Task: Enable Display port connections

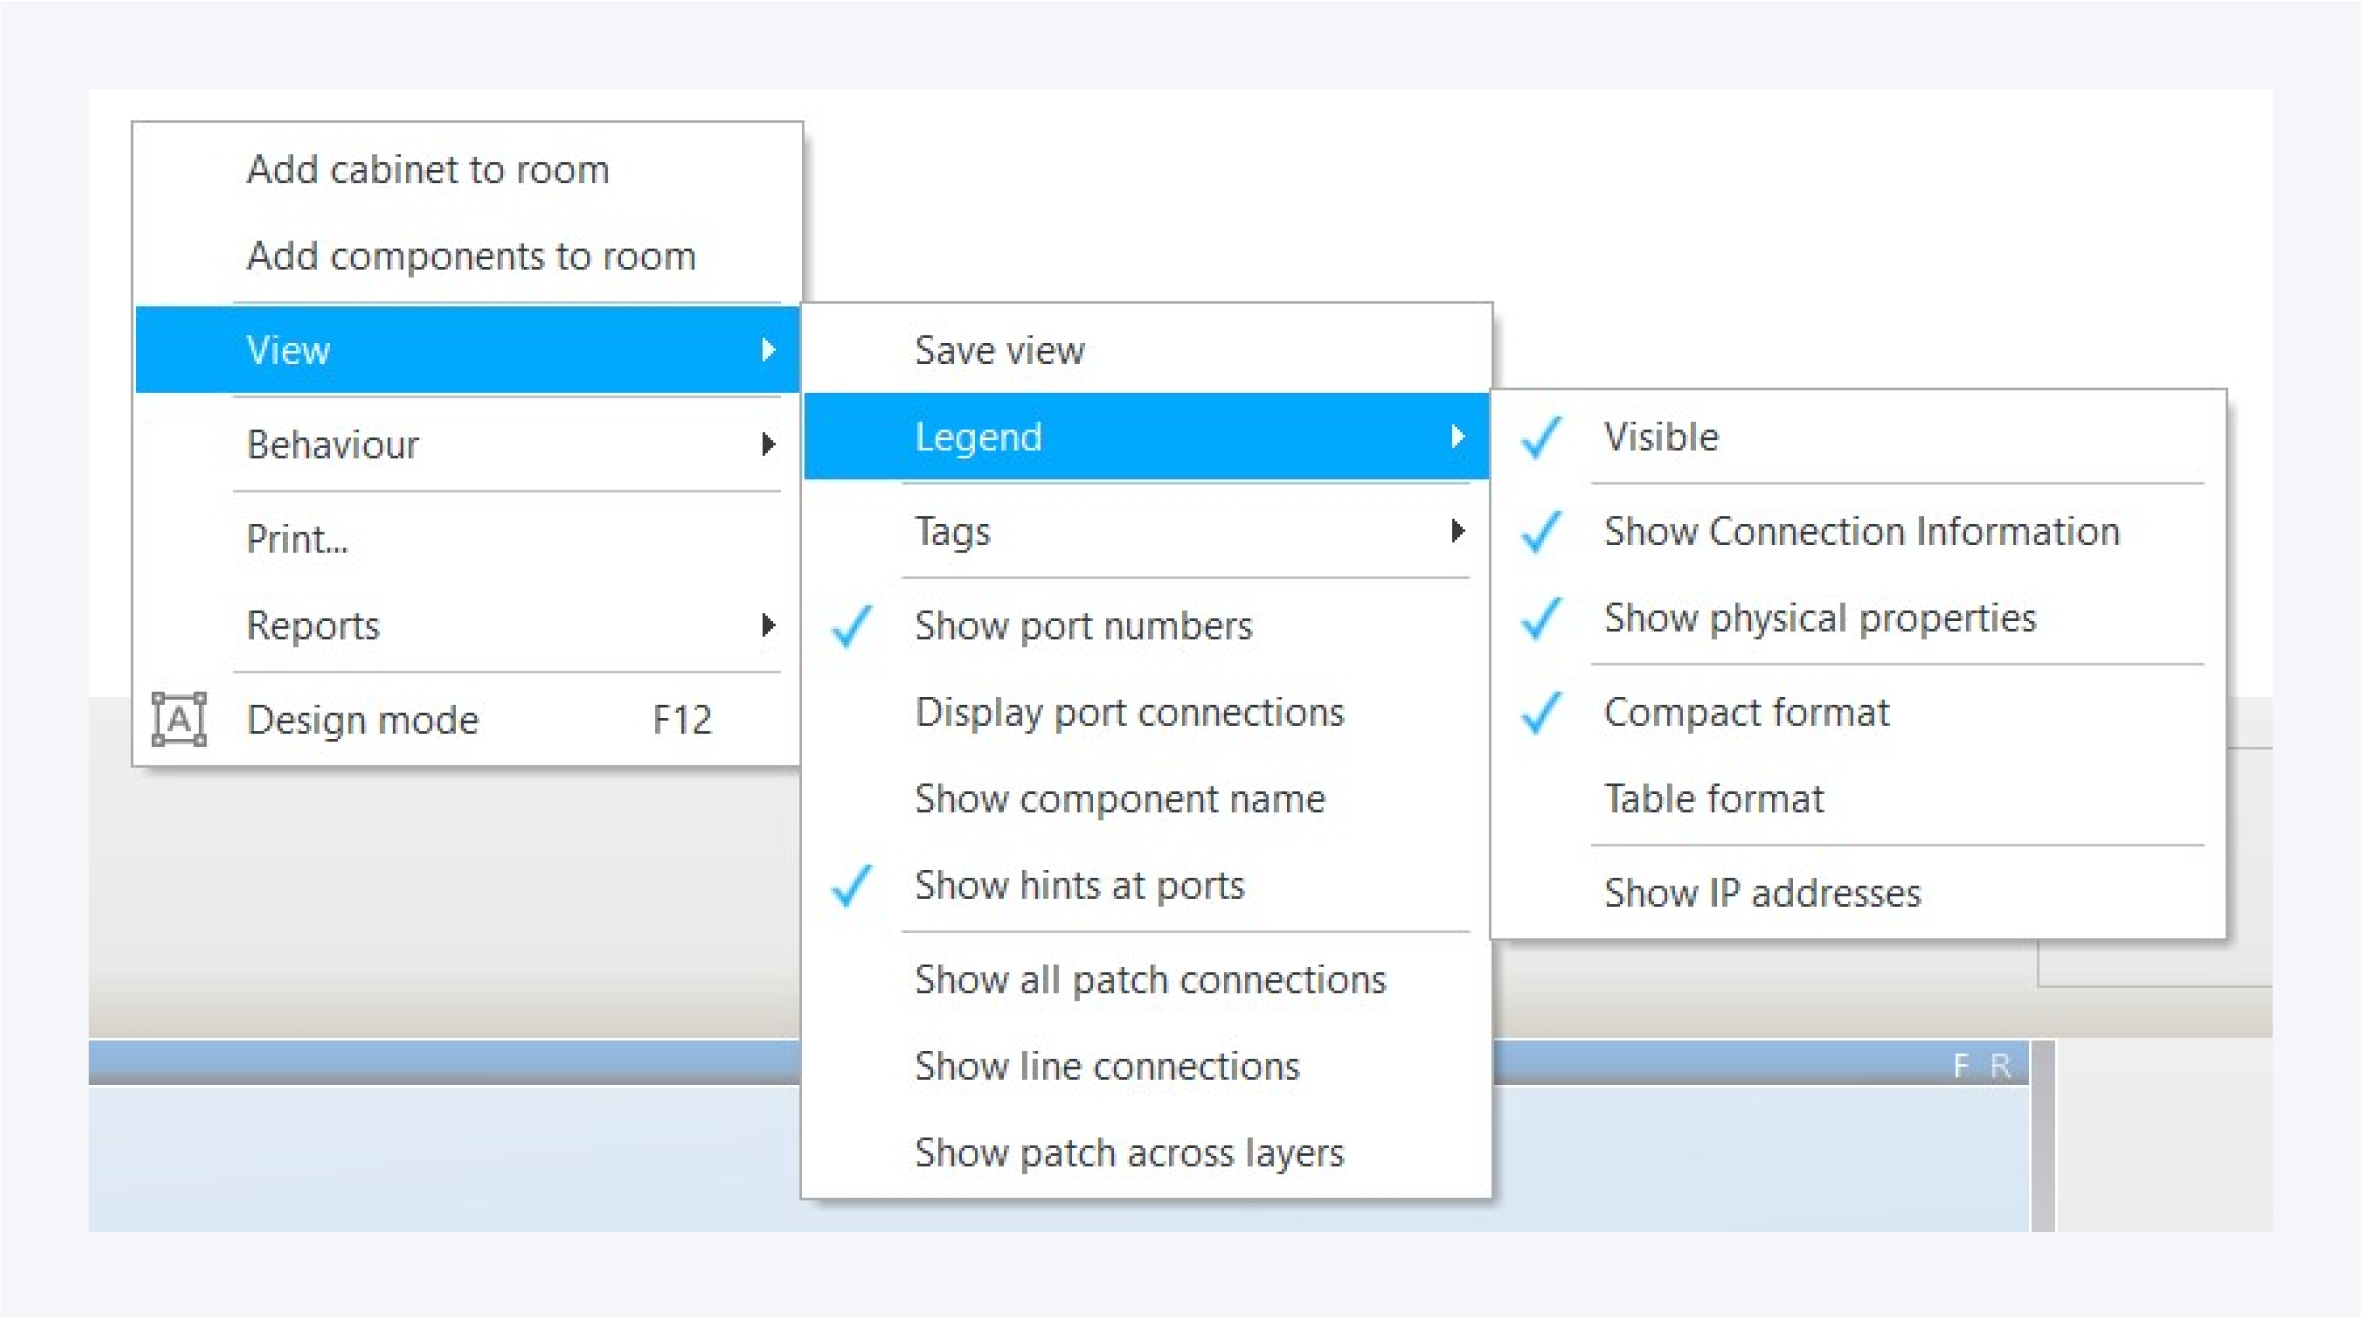Action: pyautogui.click(x=1129, y=712)
